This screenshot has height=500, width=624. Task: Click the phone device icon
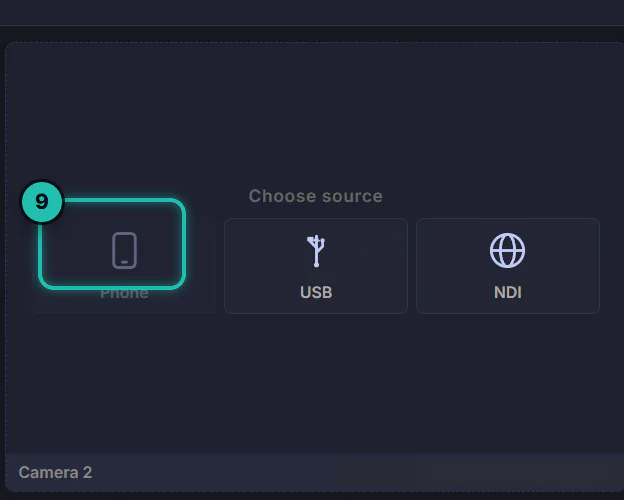point(125,250)
